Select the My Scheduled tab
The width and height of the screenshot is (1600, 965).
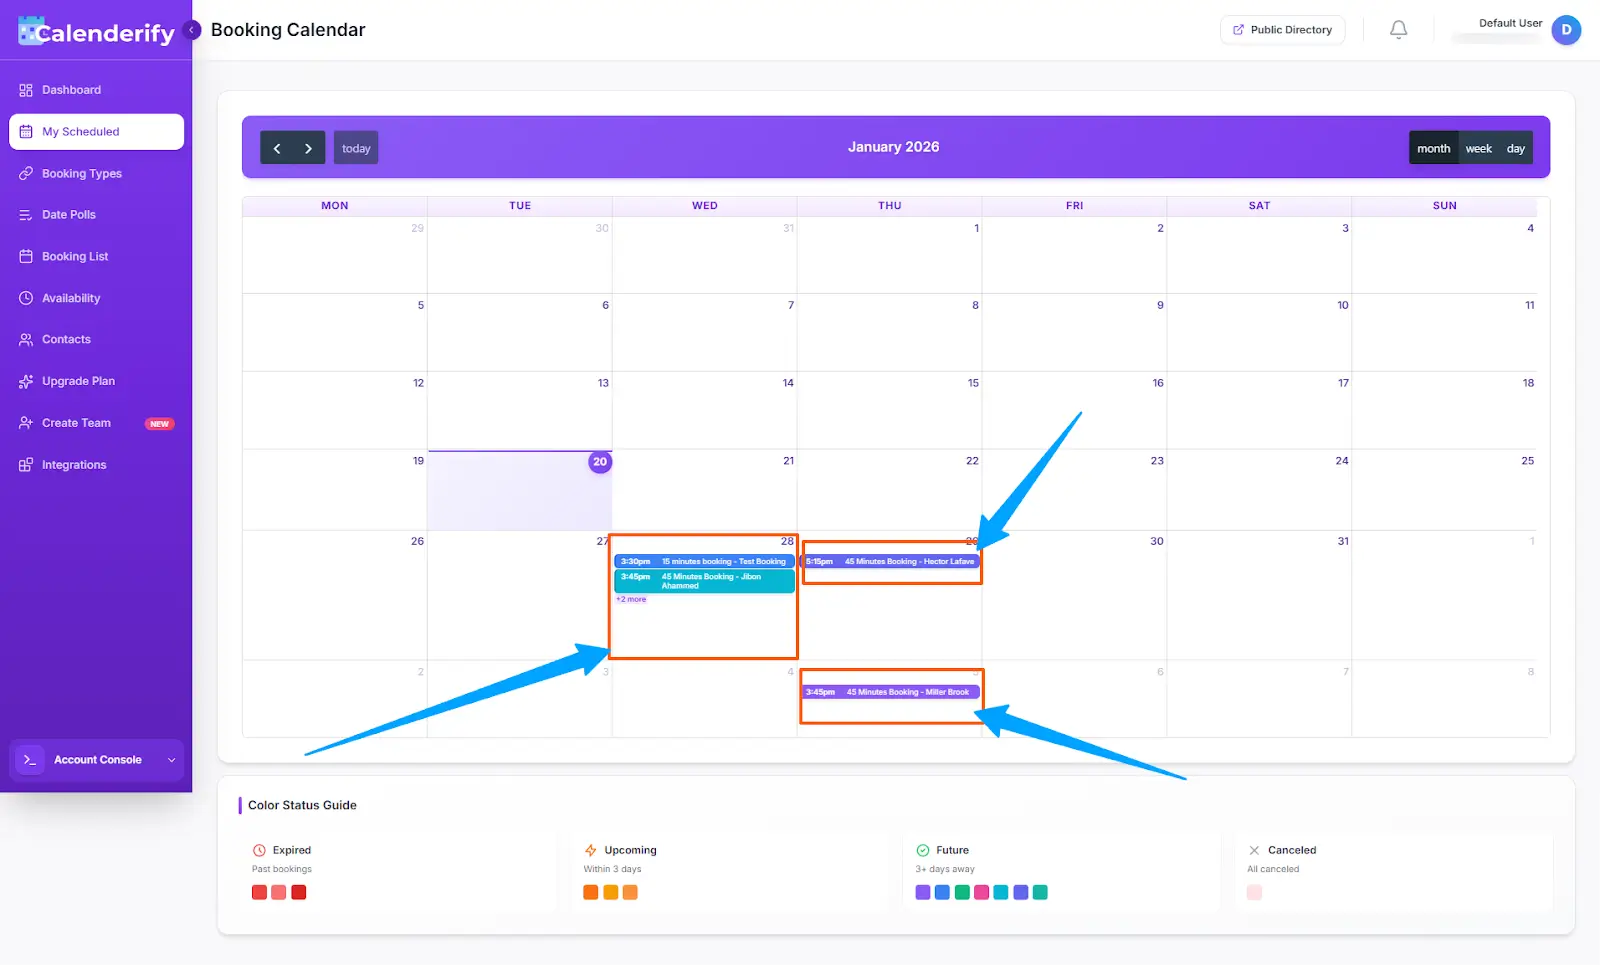81,131
